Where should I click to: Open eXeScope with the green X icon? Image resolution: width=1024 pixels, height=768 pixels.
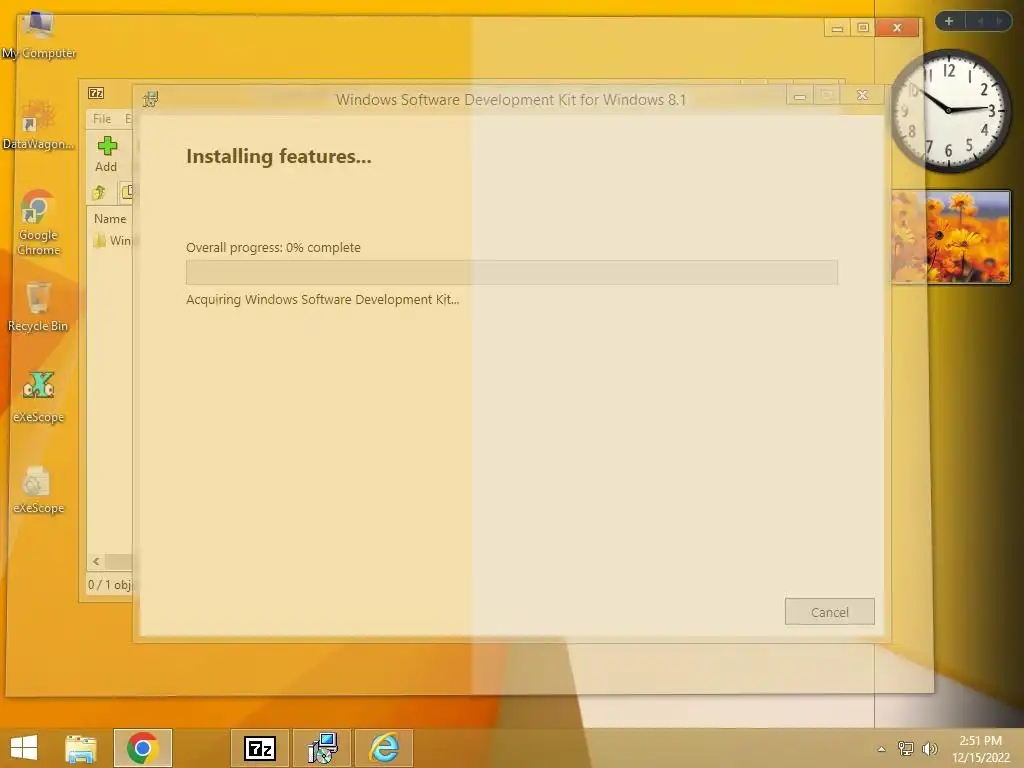pyautogui.click(x=39, y=397)
